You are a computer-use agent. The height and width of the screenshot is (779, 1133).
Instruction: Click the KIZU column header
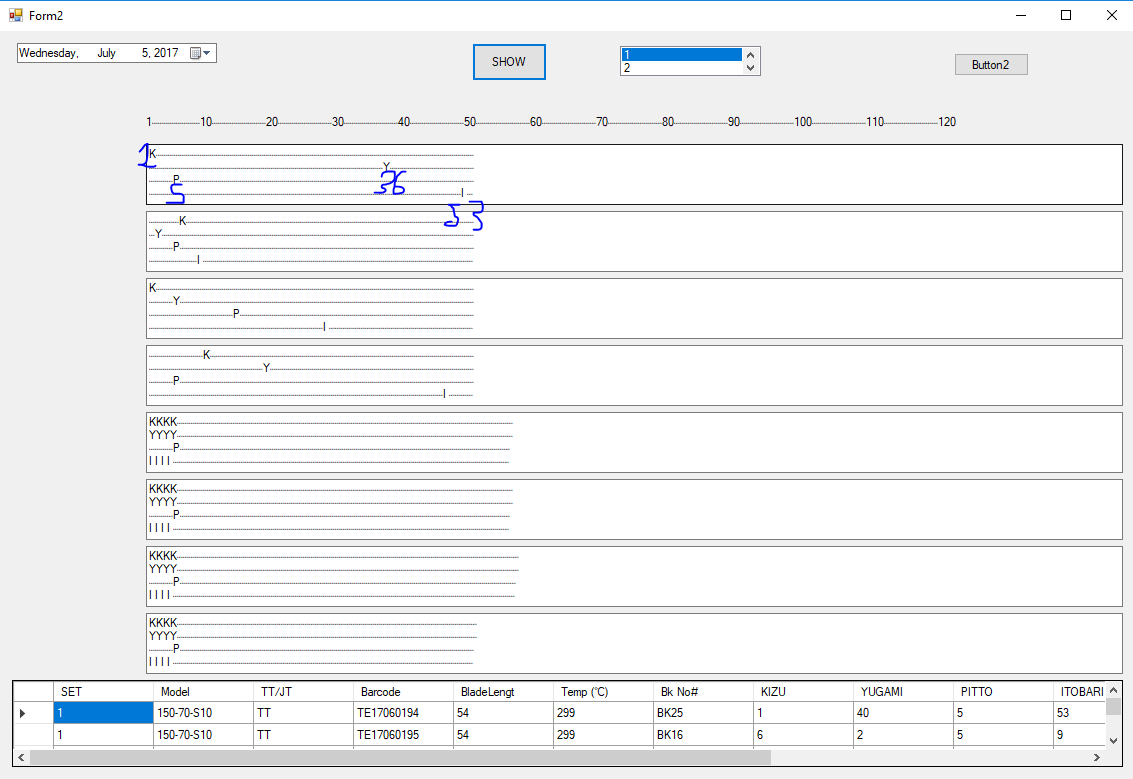[804, 692]
